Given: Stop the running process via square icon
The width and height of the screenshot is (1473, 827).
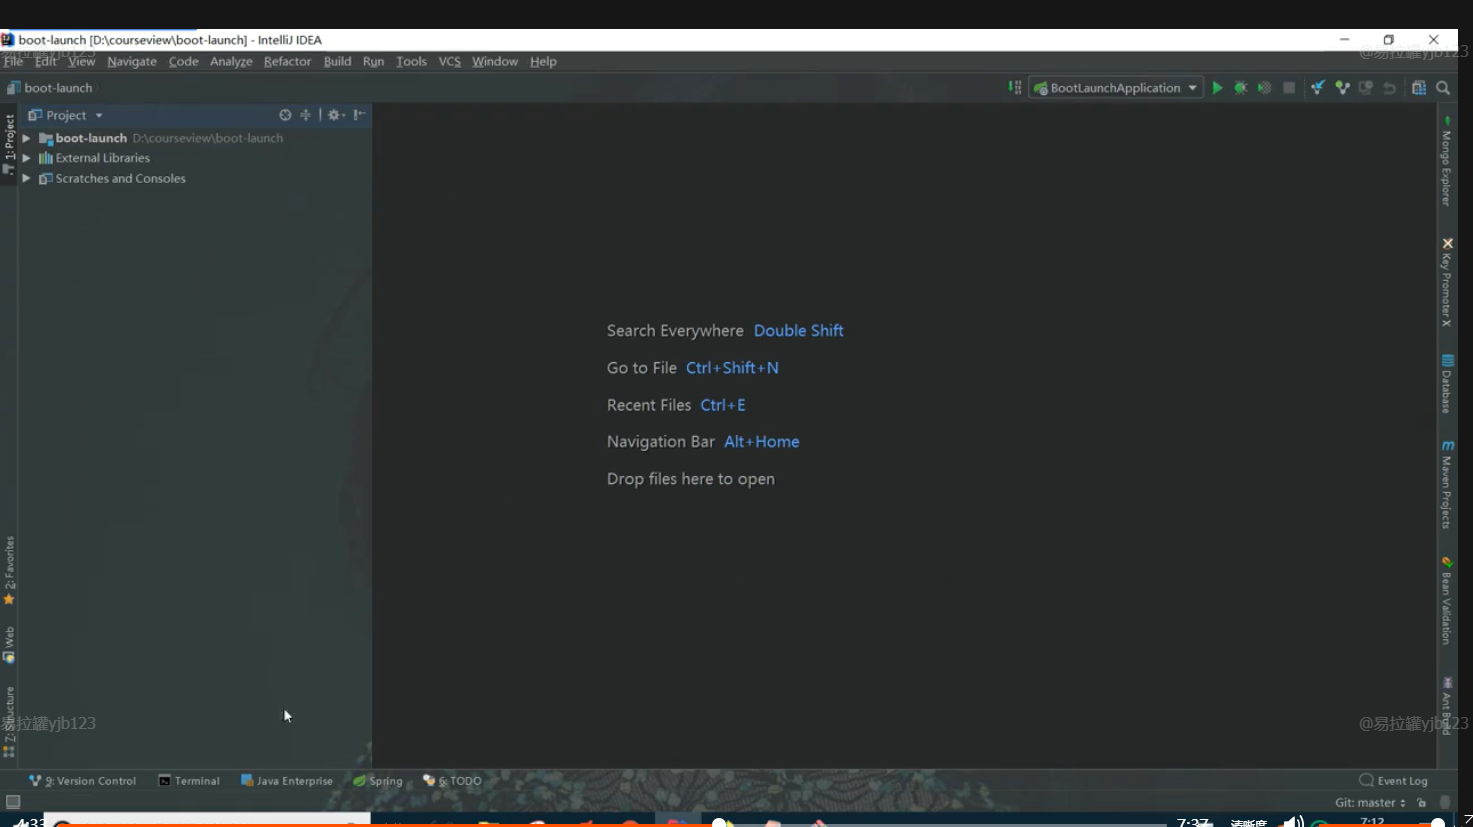Looking at the screenshot, I should tap(1289, 88).
